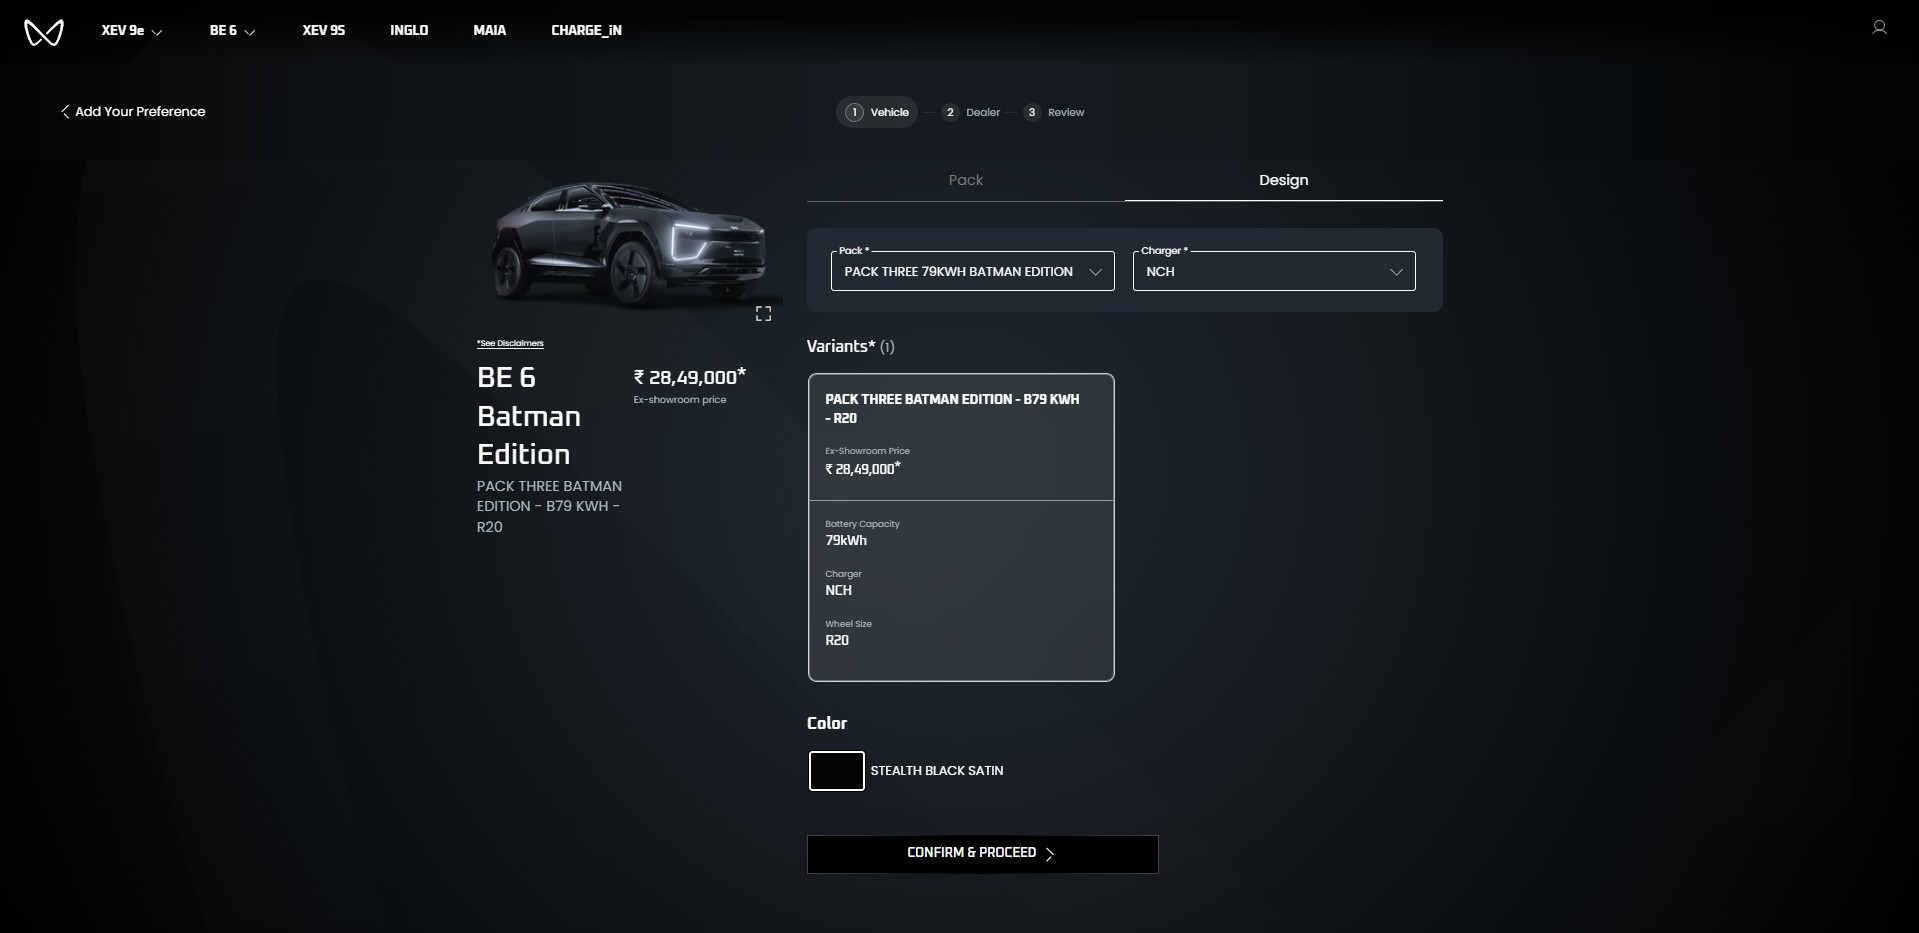
Task: Open the Charger NCH dropdown
Action: [x=1273, y=272]
